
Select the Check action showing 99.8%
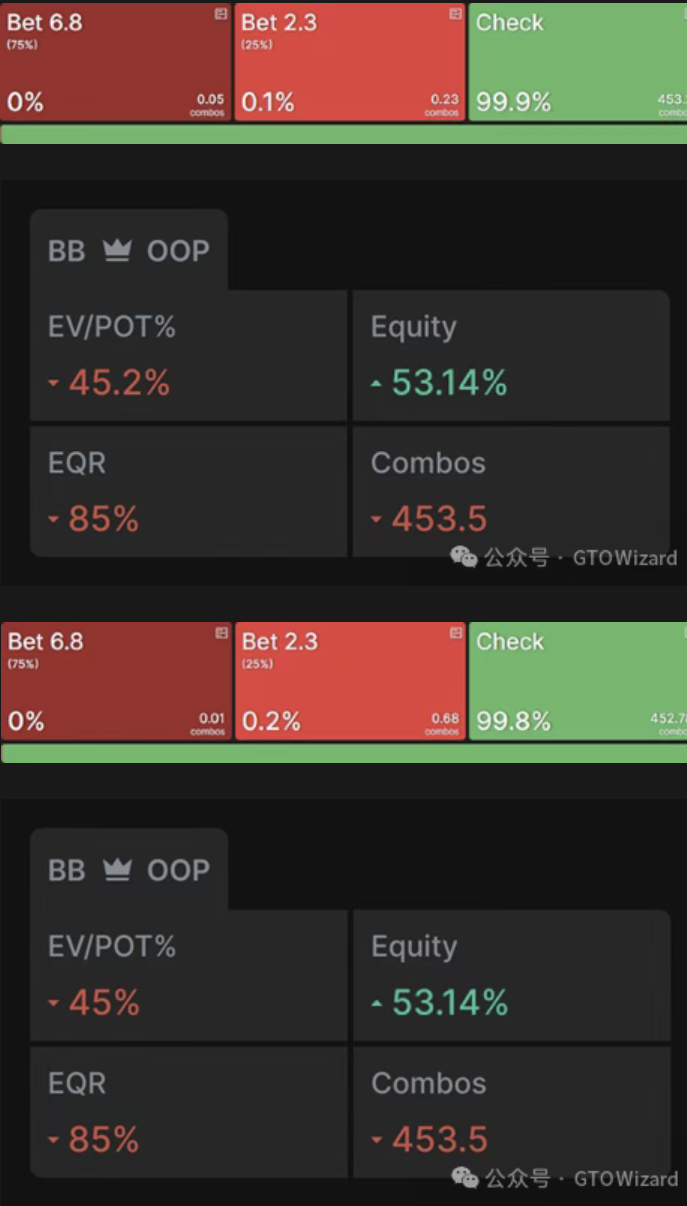pyautogui.click(x=577, y=680)
